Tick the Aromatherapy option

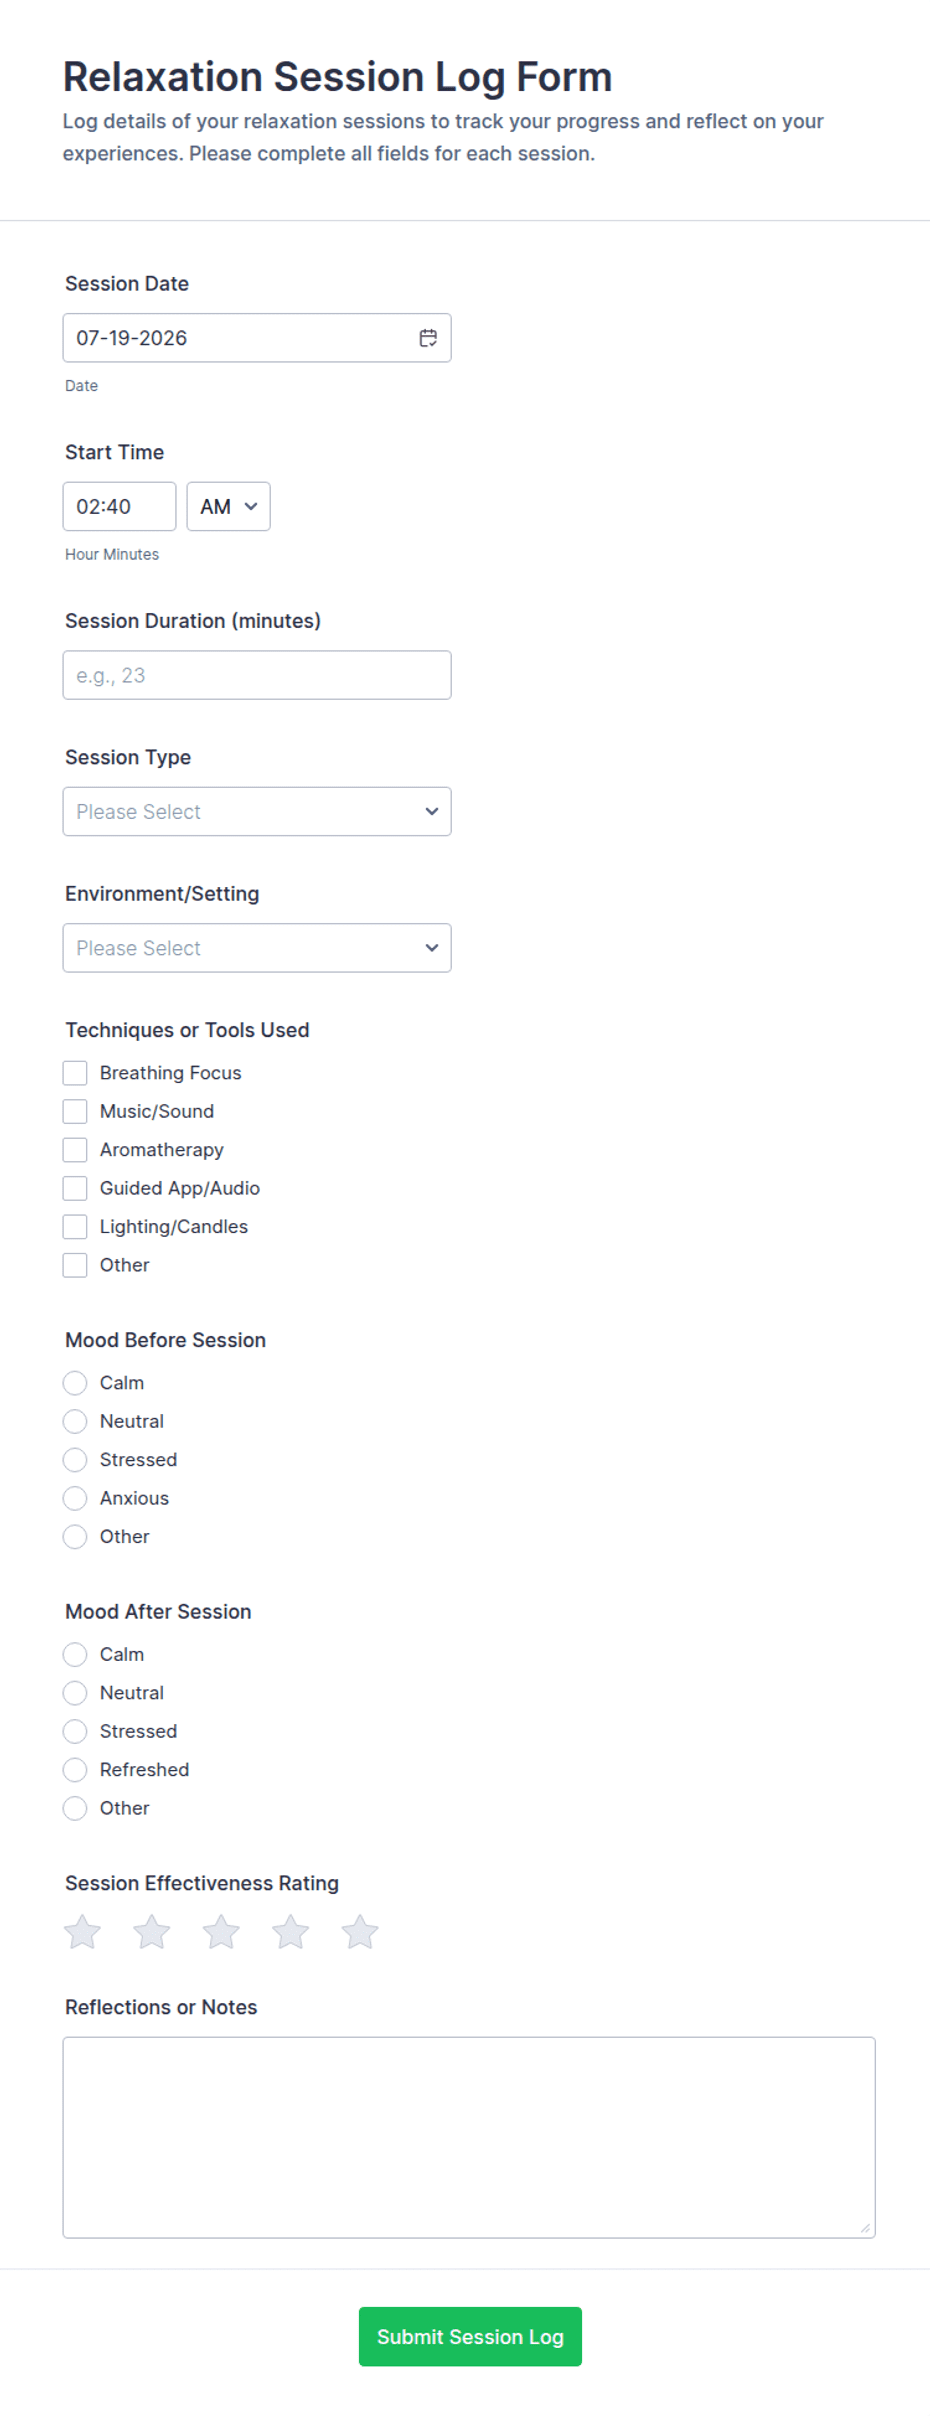tap(75, 1150)
